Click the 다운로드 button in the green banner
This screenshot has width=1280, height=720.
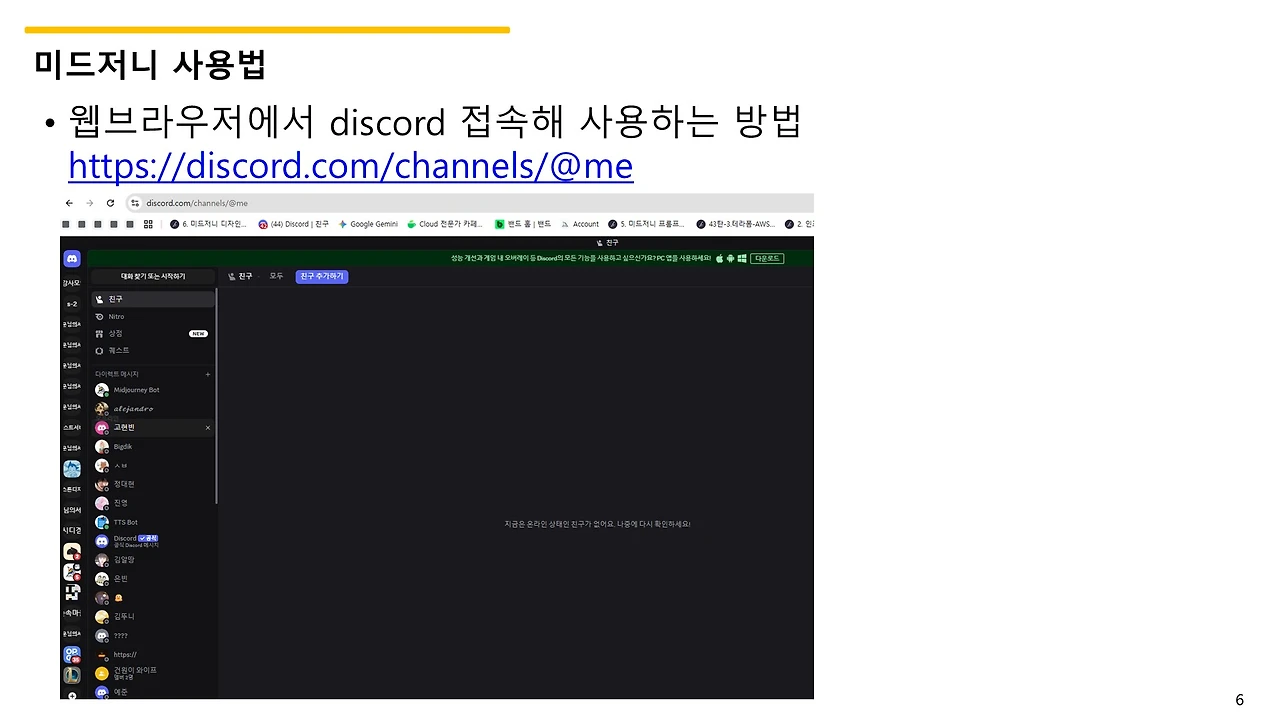coord(767,258)
